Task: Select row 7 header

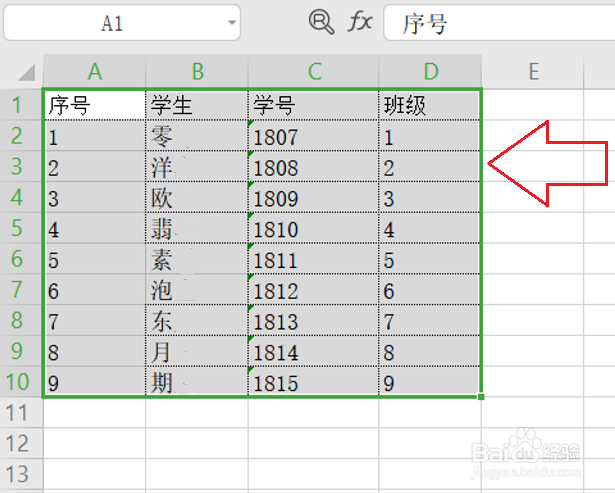Action: (x=21, y=289)
